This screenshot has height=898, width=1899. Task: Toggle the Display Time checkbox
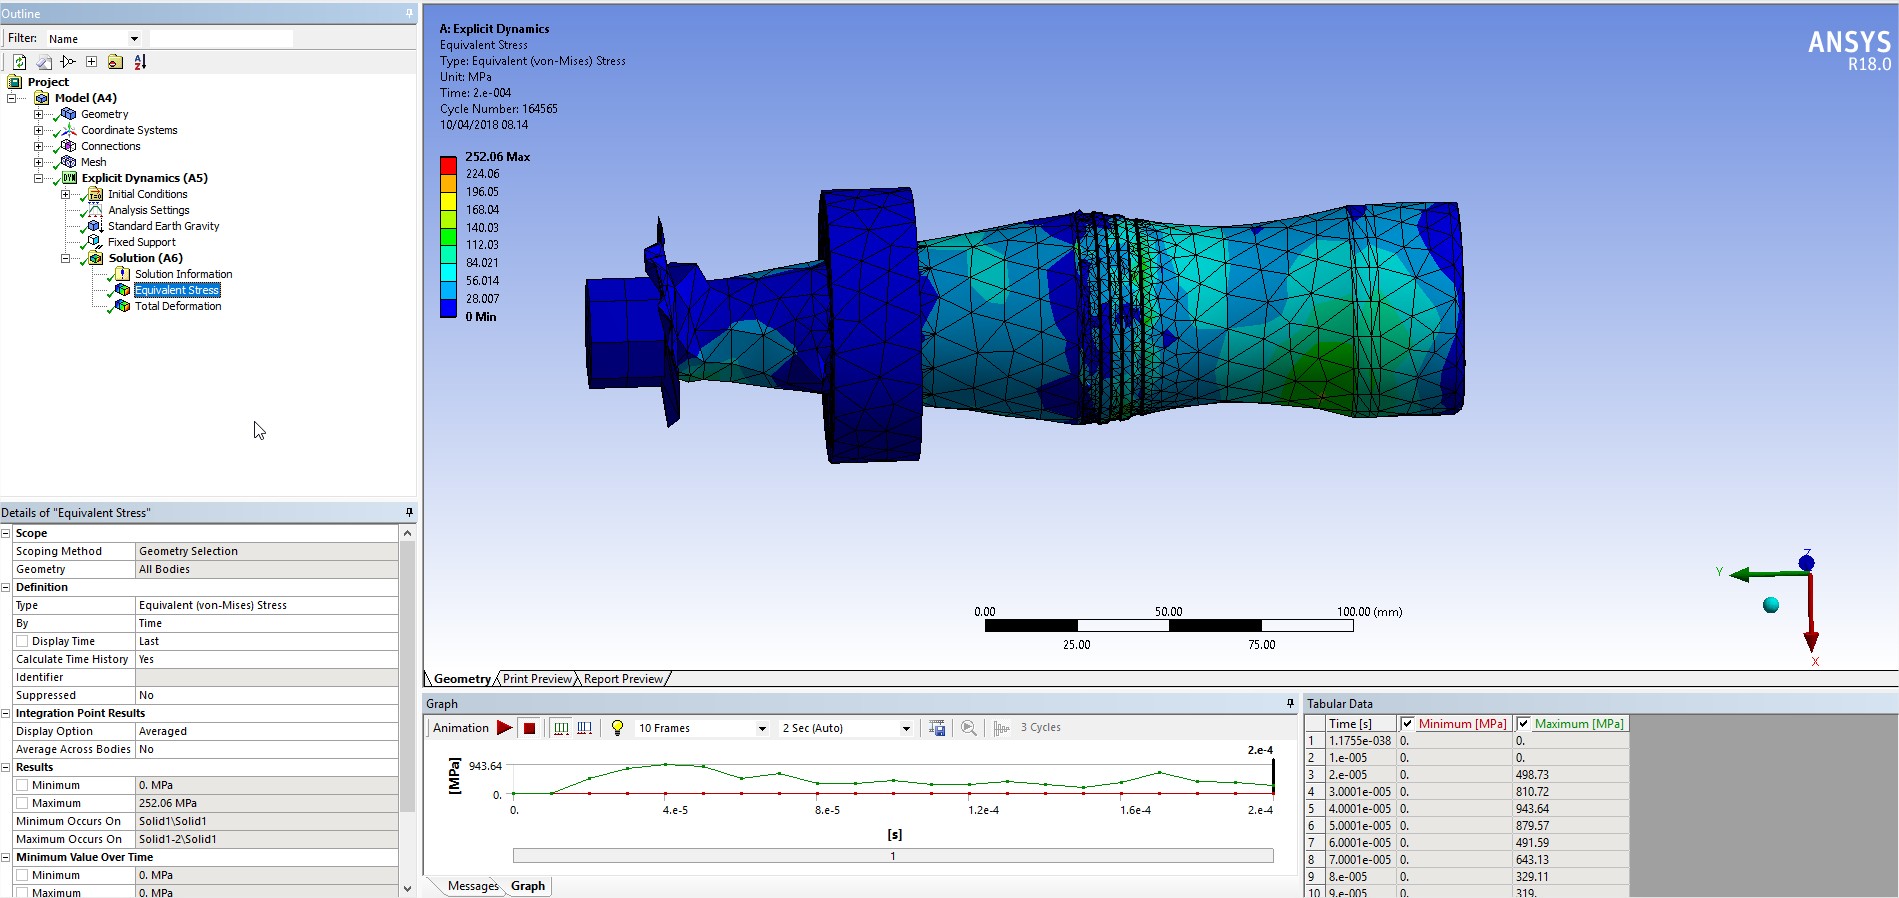[x=22, y=641]
